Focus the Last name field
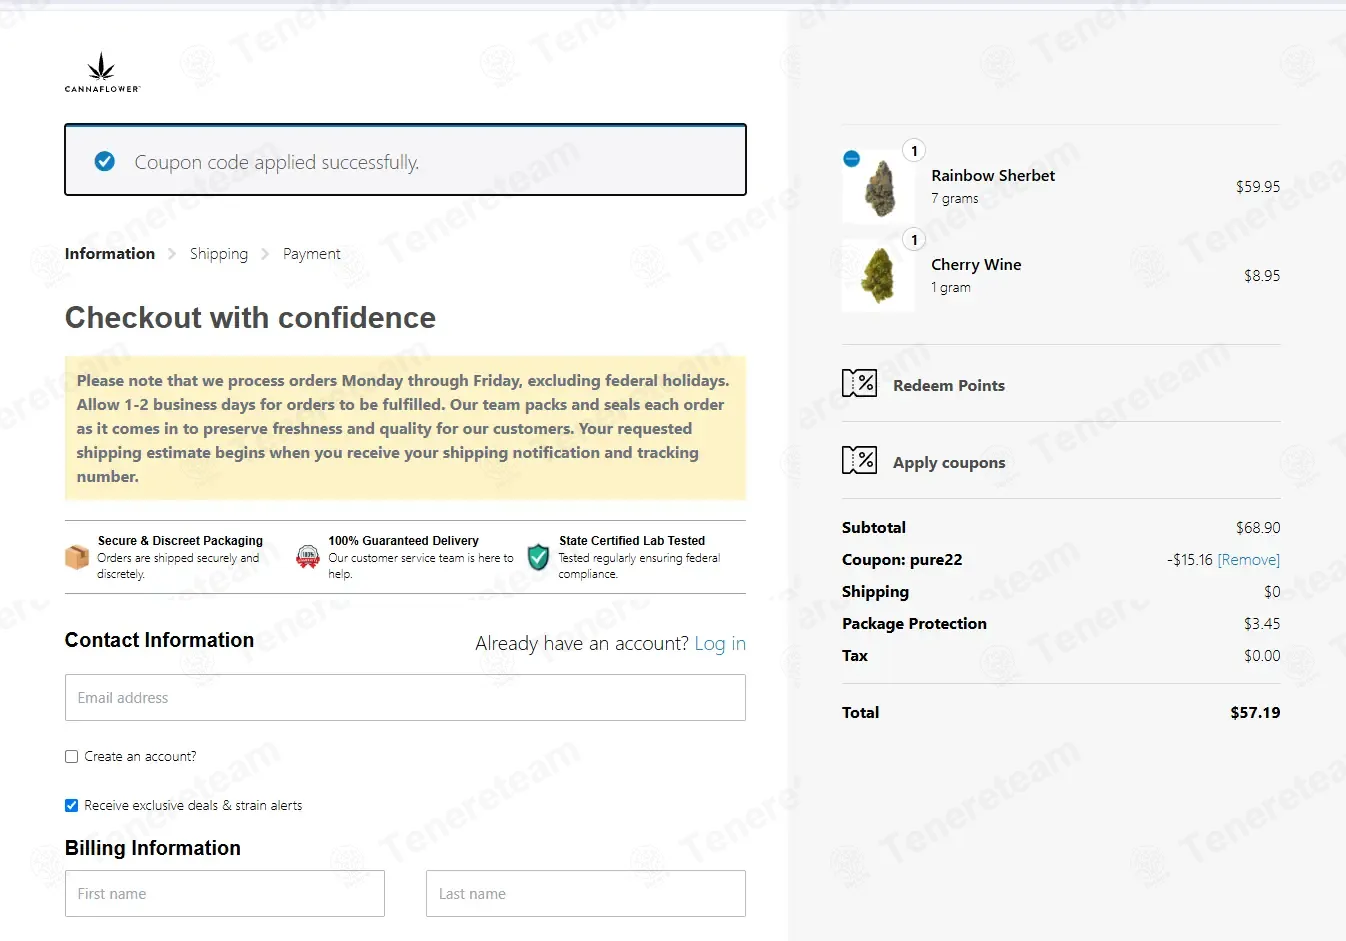This screenshot has height=941, width=1346. click(586, 894)
